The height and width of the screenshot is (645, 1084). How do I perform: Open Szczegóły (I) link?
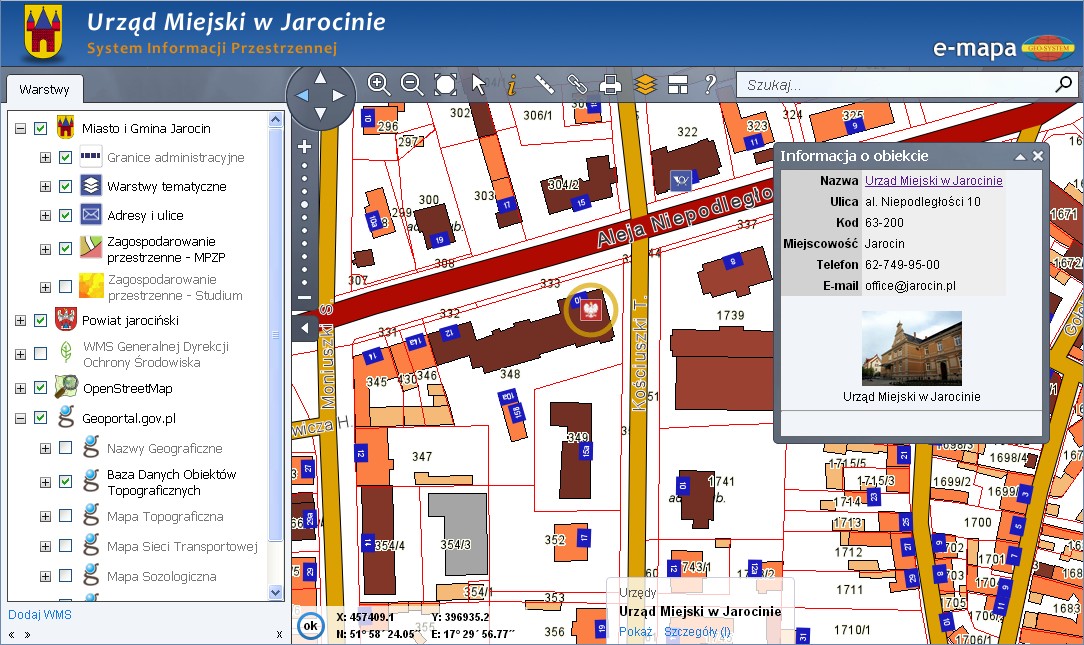(x=697, y=631)
